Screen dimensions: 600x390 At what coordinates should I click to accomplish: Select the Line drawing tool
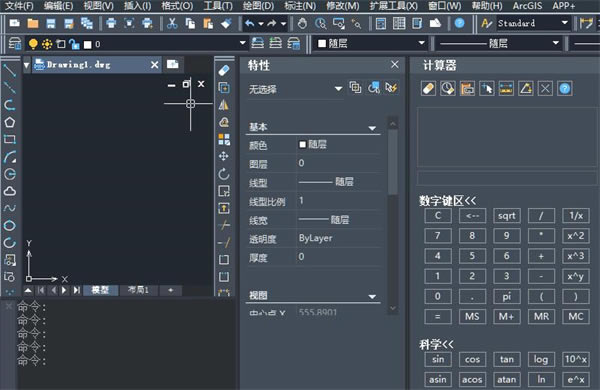pyautogui.click(x=9, y=70)
